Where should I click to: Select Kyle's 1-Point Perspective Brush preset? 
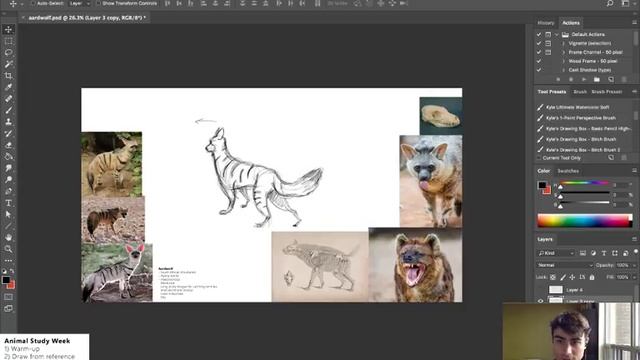[581, 118]
